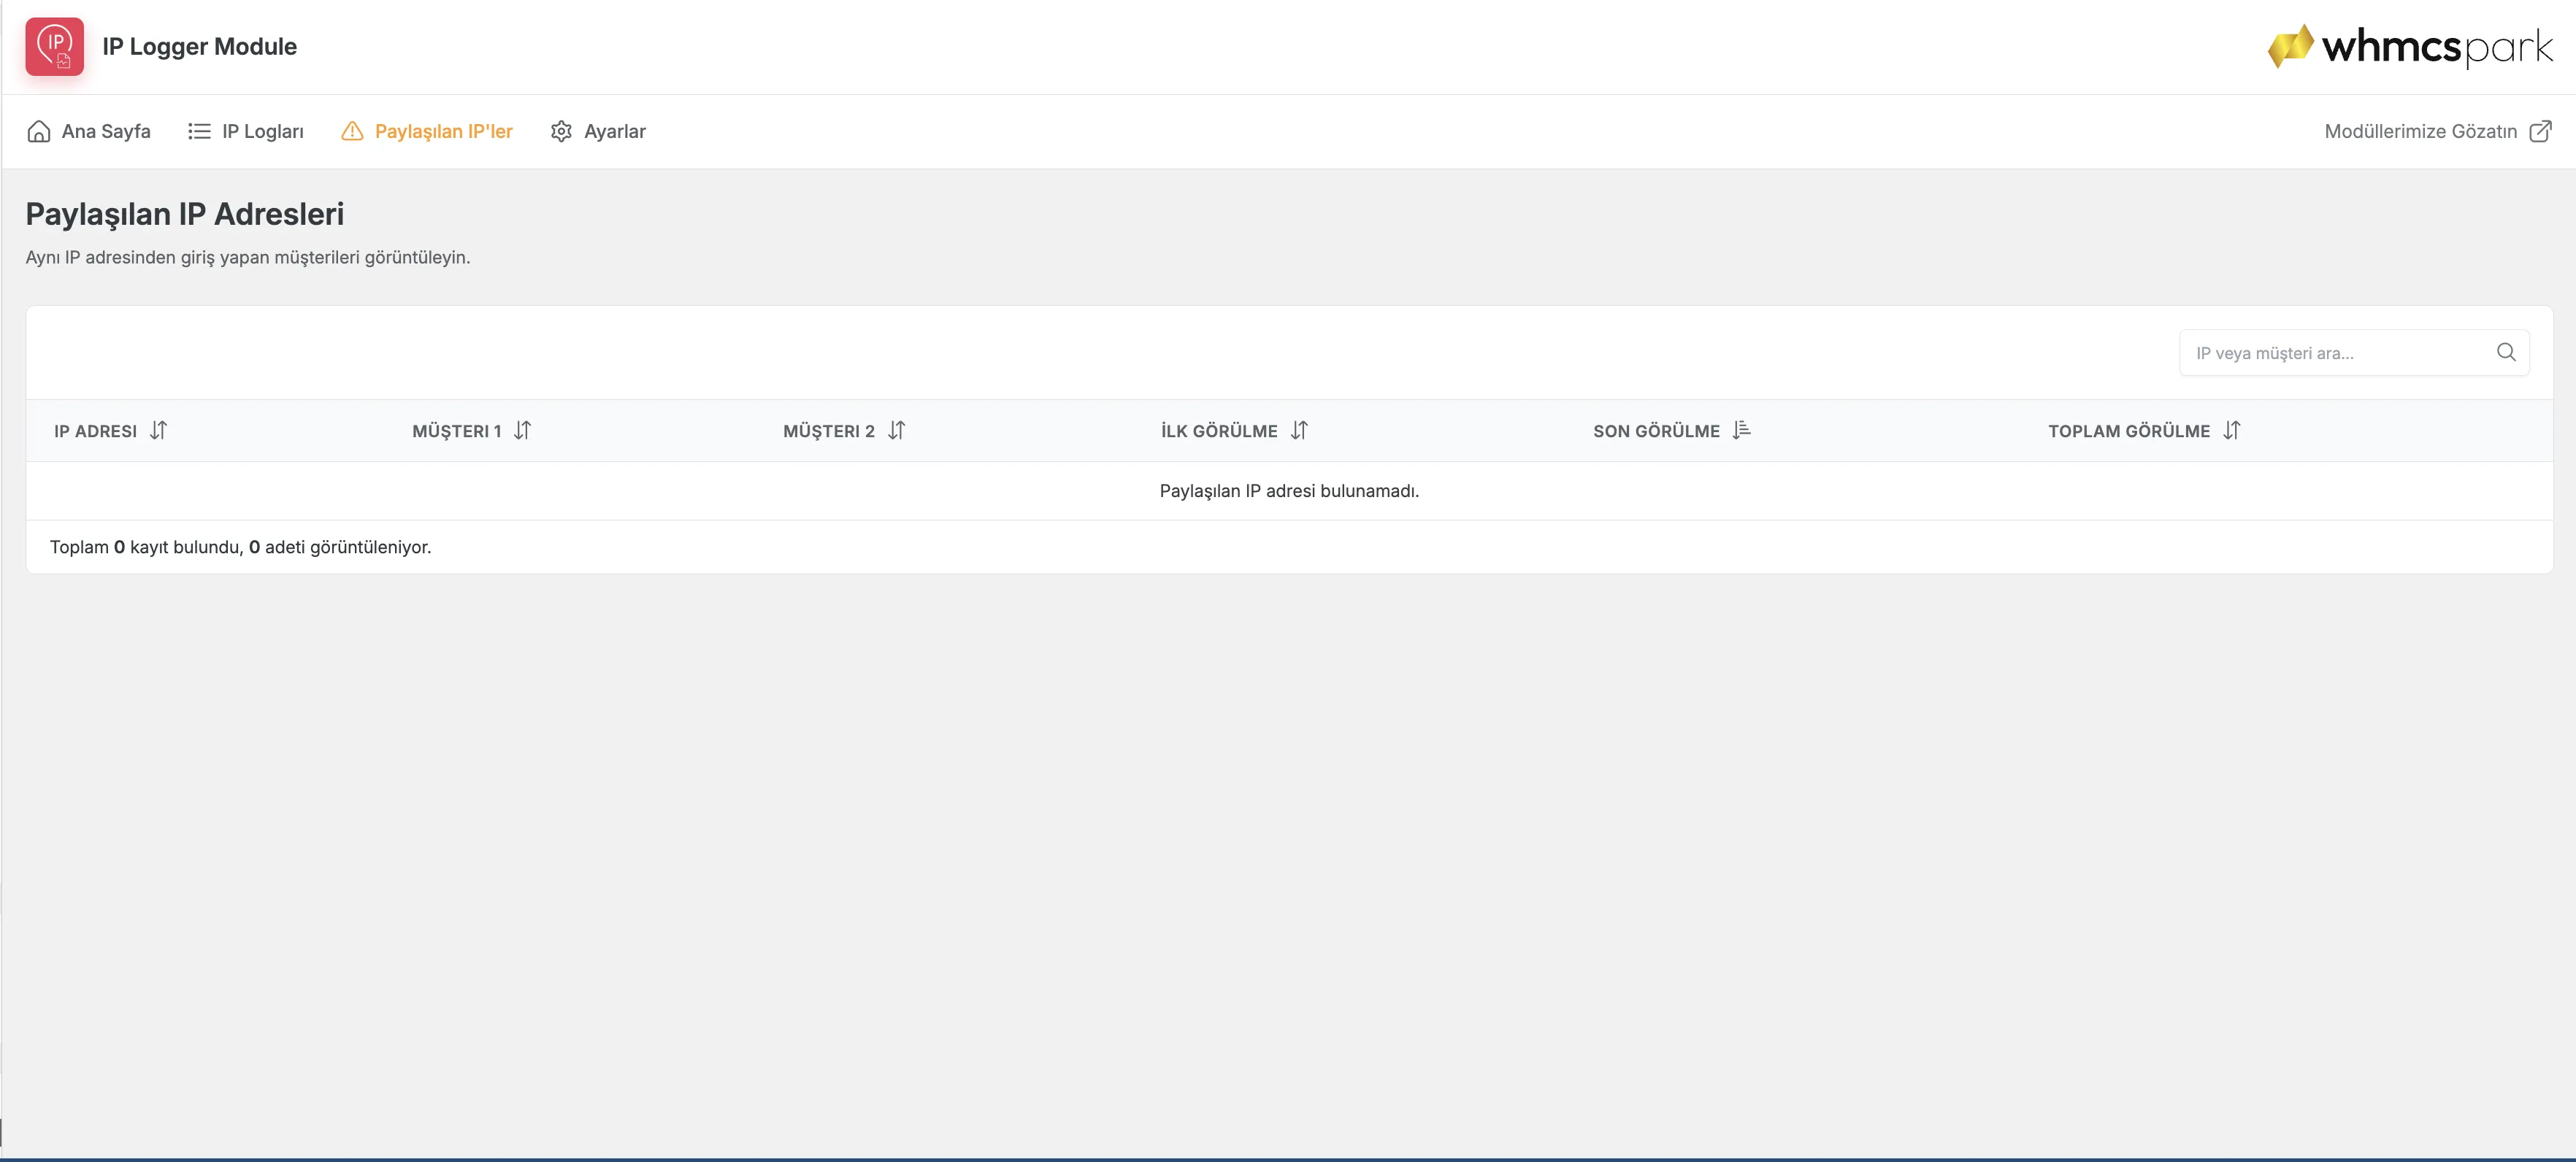Click the red IP Logger Module logo
2576x1162 pixels.
click(x=55, y=46)
